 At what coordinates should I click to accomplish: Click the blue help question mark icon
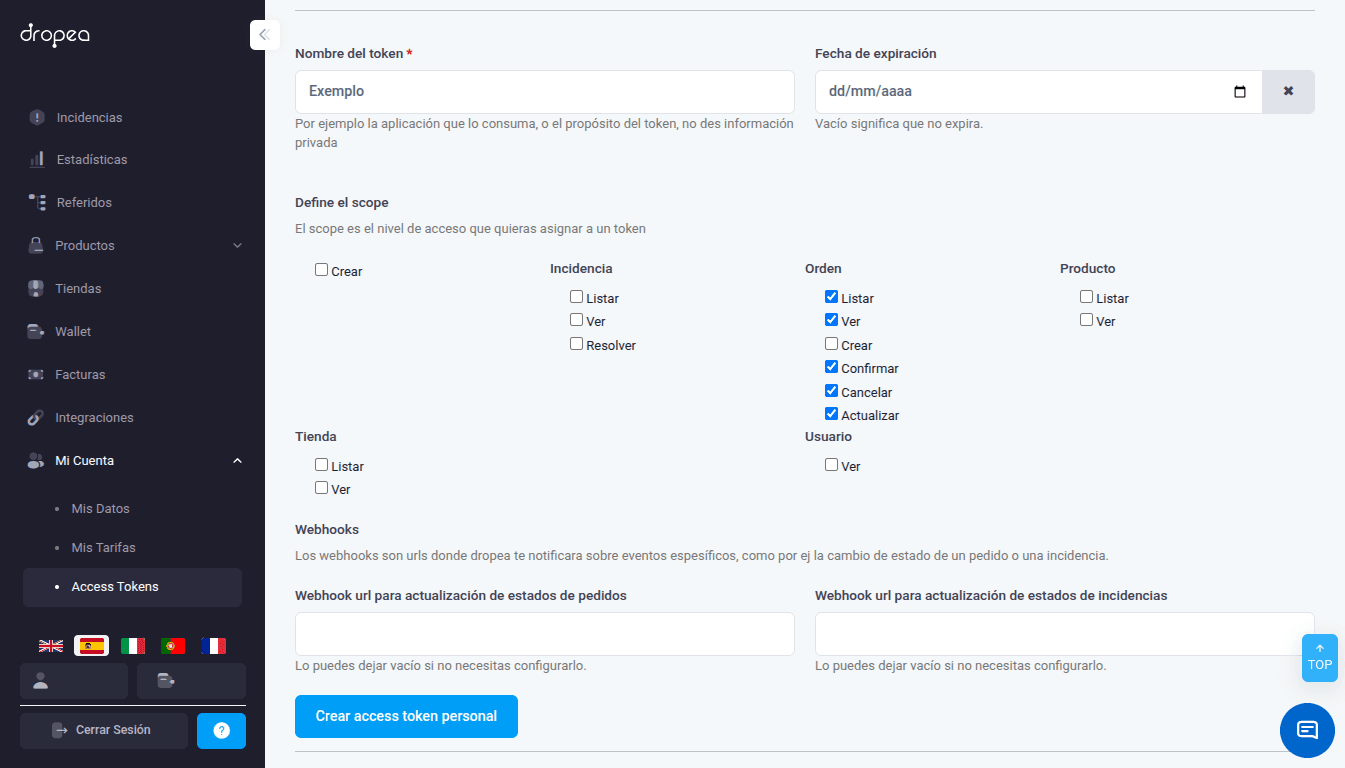[221, 731]
